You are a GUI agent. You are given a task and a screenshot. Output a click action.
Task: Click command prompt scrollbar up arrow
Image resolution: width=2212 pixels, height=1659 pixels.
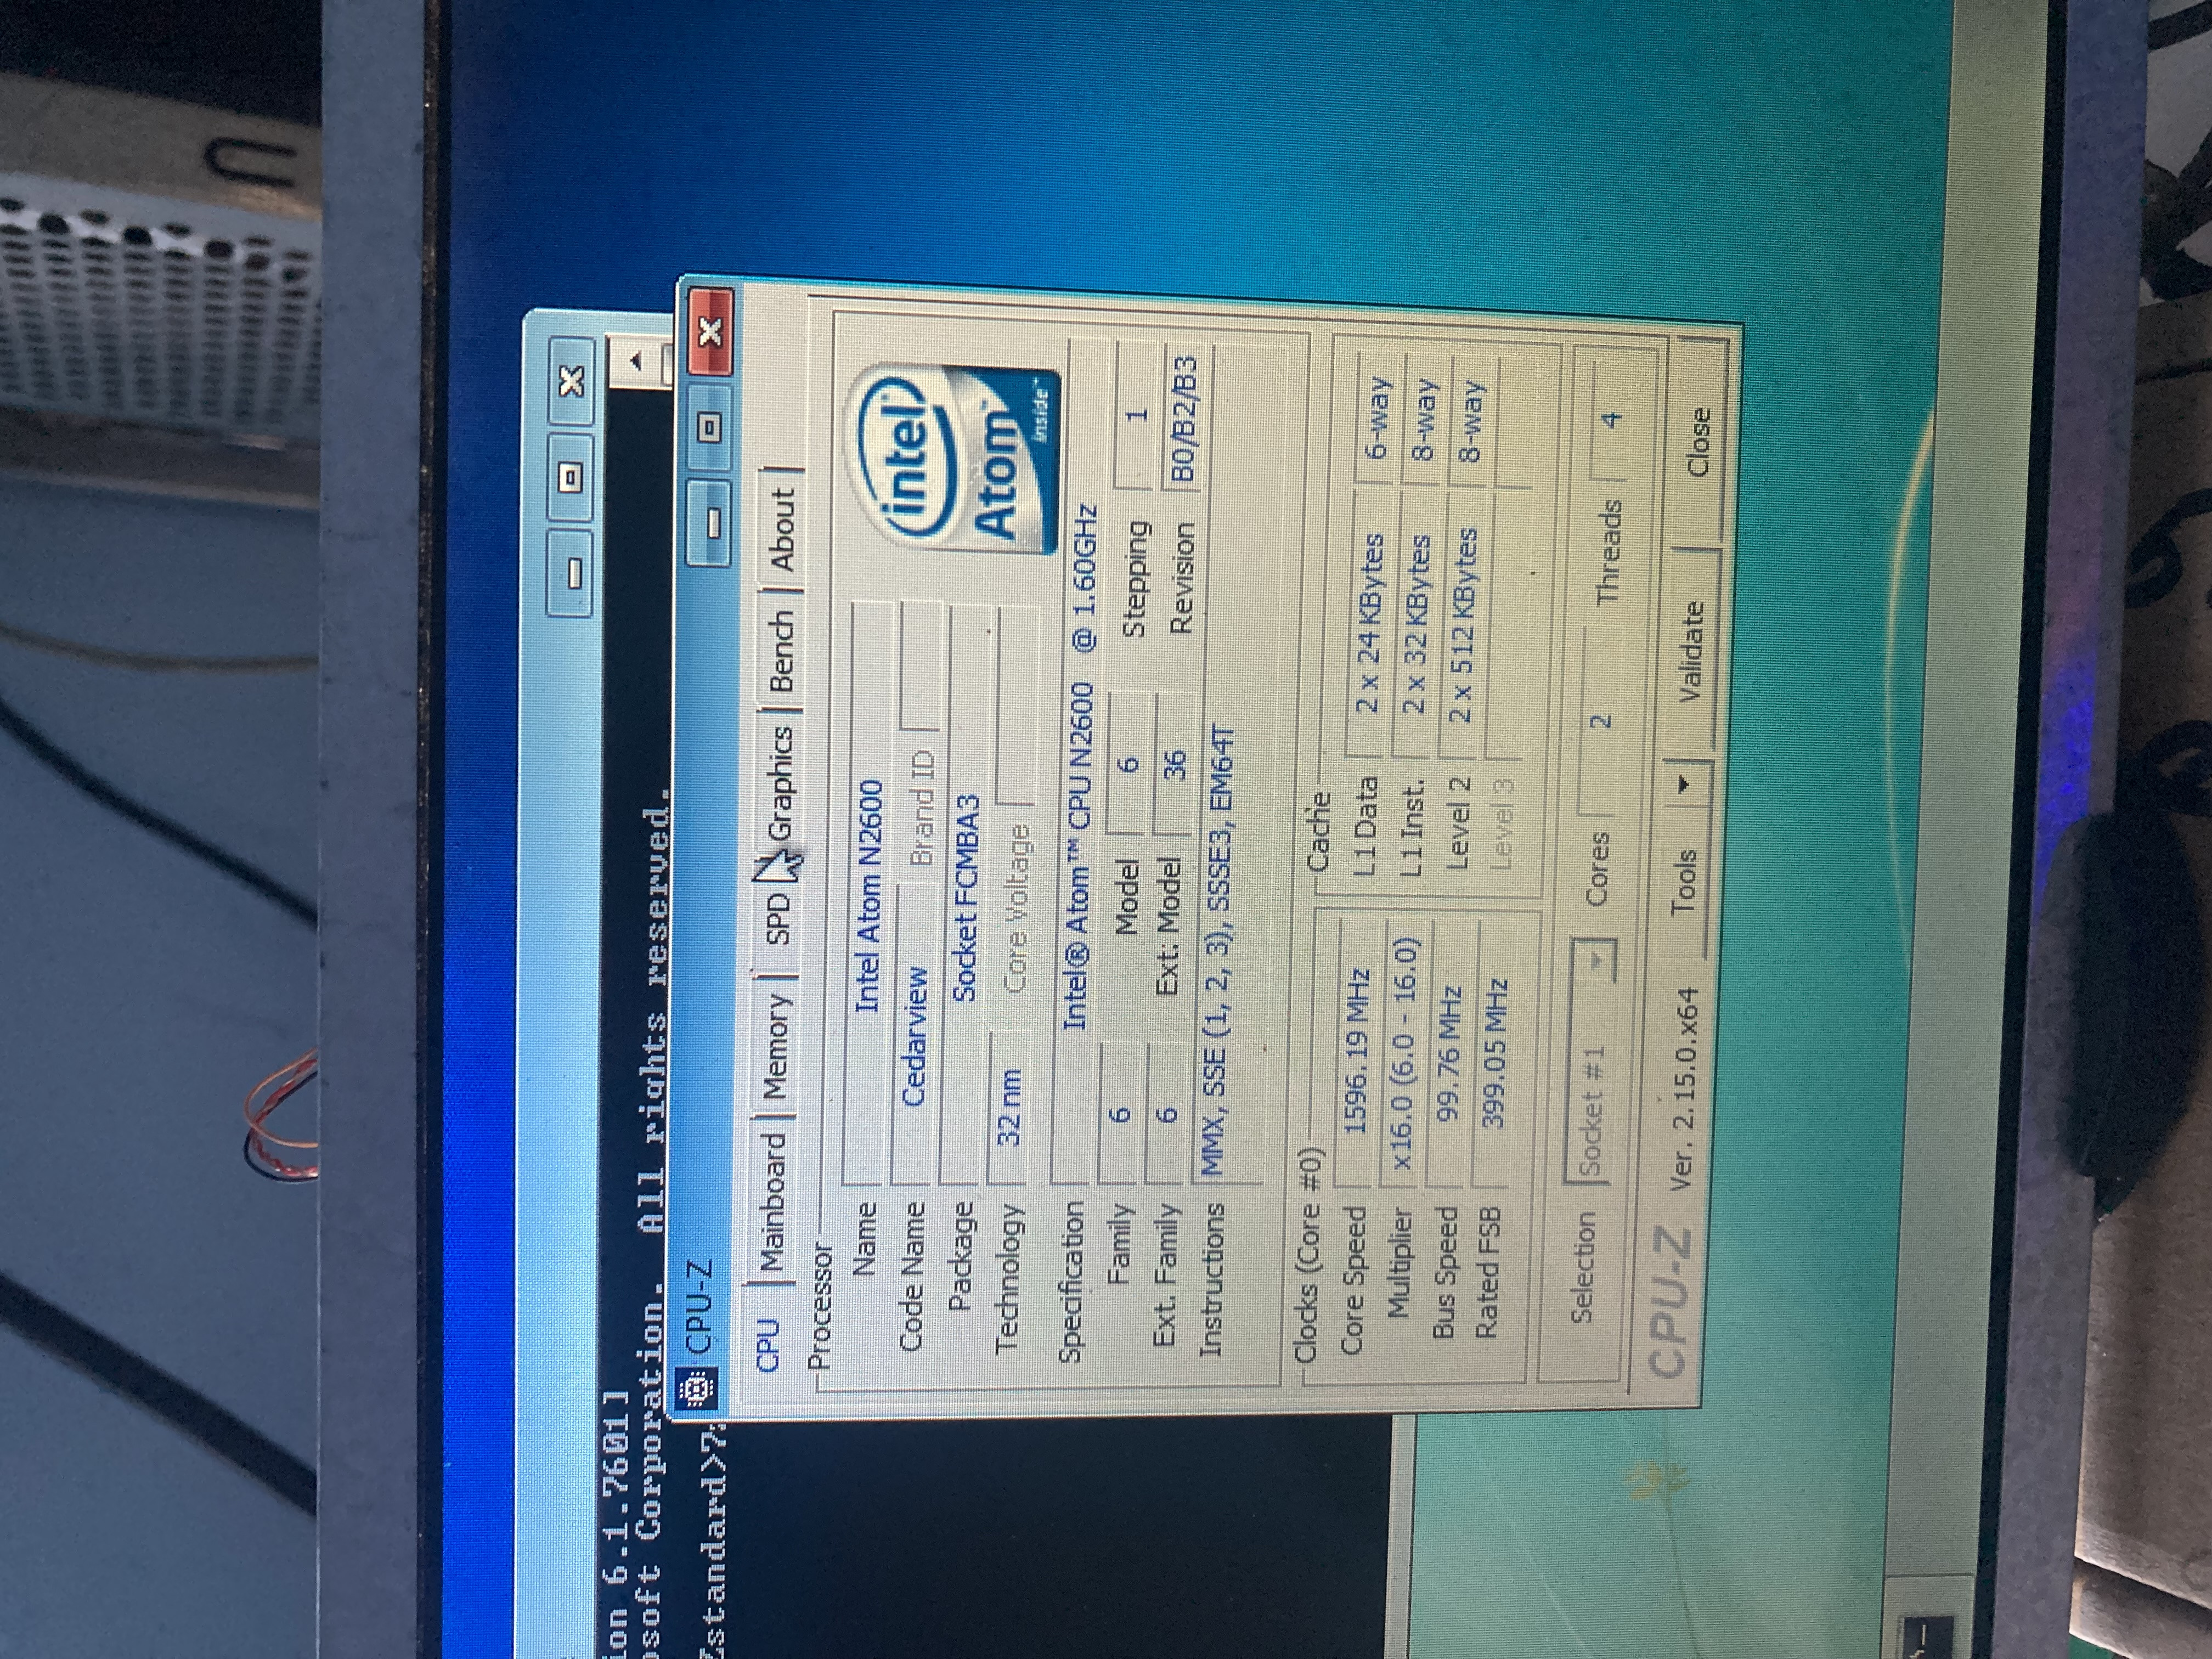click(637, 361)
